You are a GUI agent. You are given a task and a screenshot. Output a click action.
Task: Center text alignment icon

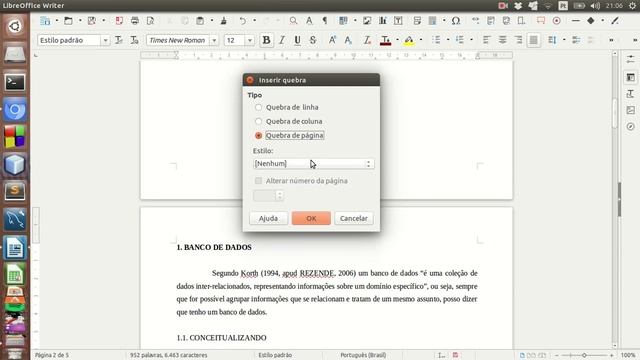click(502, 40)
